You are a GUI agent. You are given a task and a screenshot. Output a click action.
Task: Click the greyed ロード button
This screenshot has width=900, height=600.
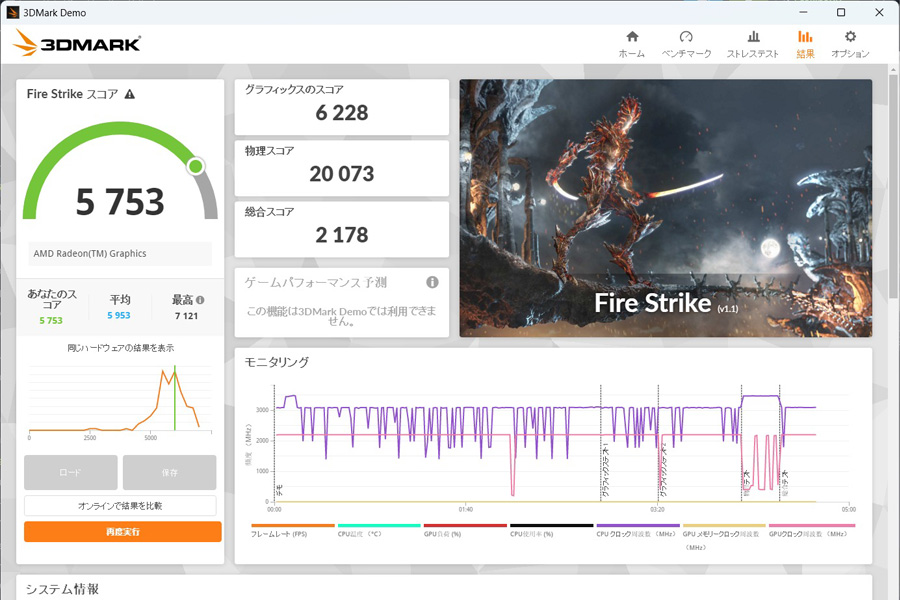point(71,473)
